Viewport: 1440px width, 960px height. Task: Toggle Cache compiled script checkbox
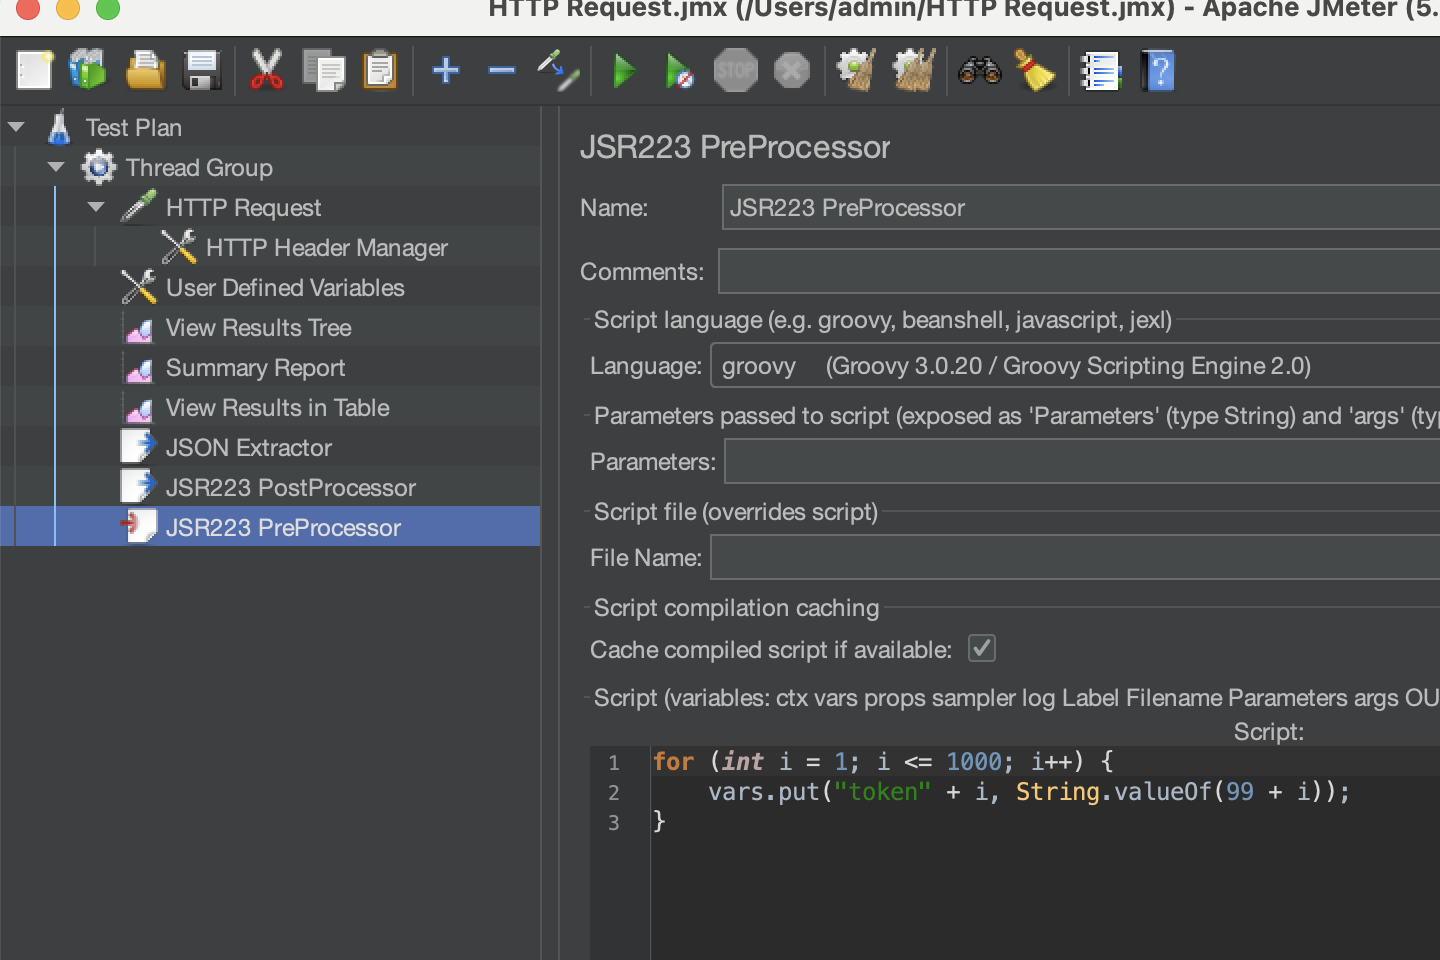pos(982,649)
